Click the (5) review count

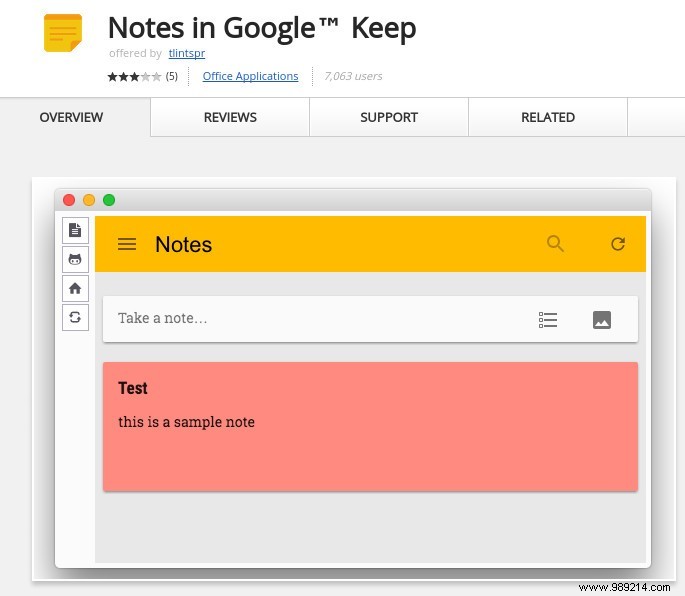click(172, 77)
